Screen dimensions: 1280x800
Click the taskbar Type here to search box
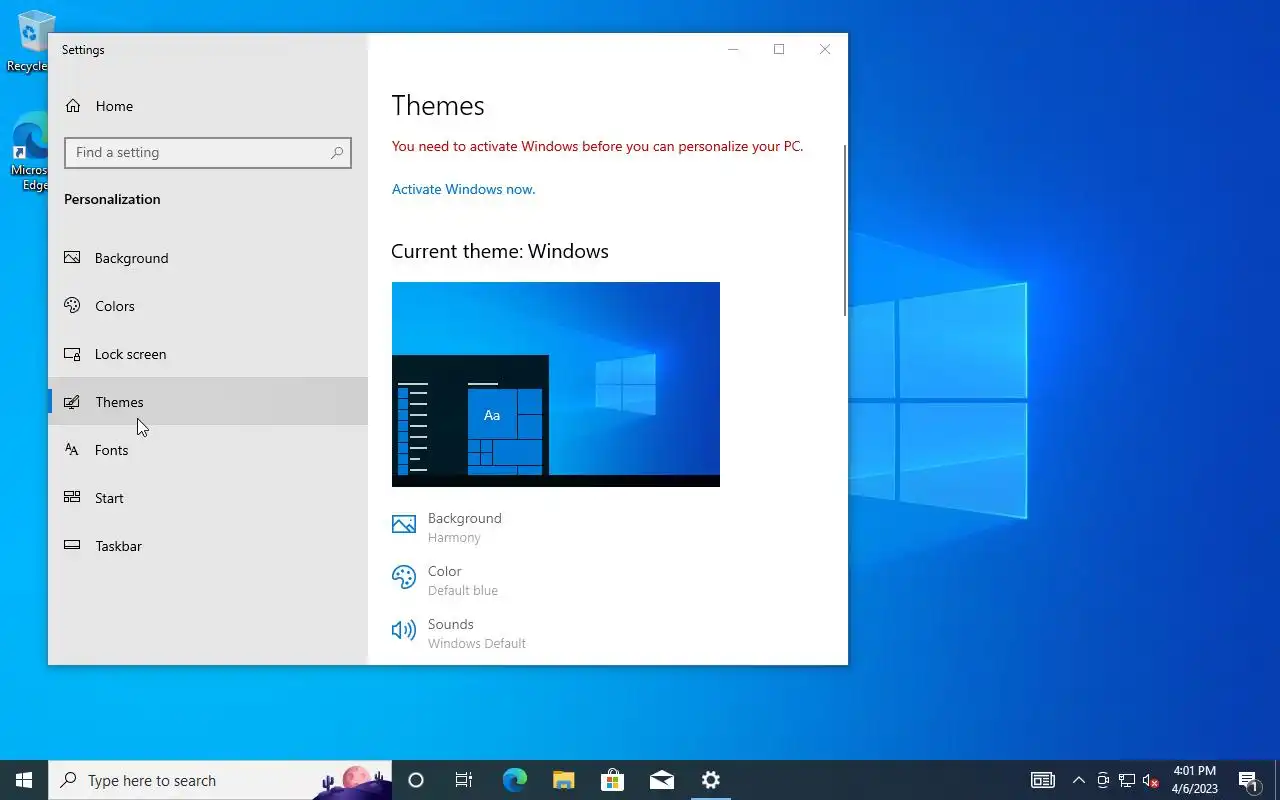click(x=220, y=780)
